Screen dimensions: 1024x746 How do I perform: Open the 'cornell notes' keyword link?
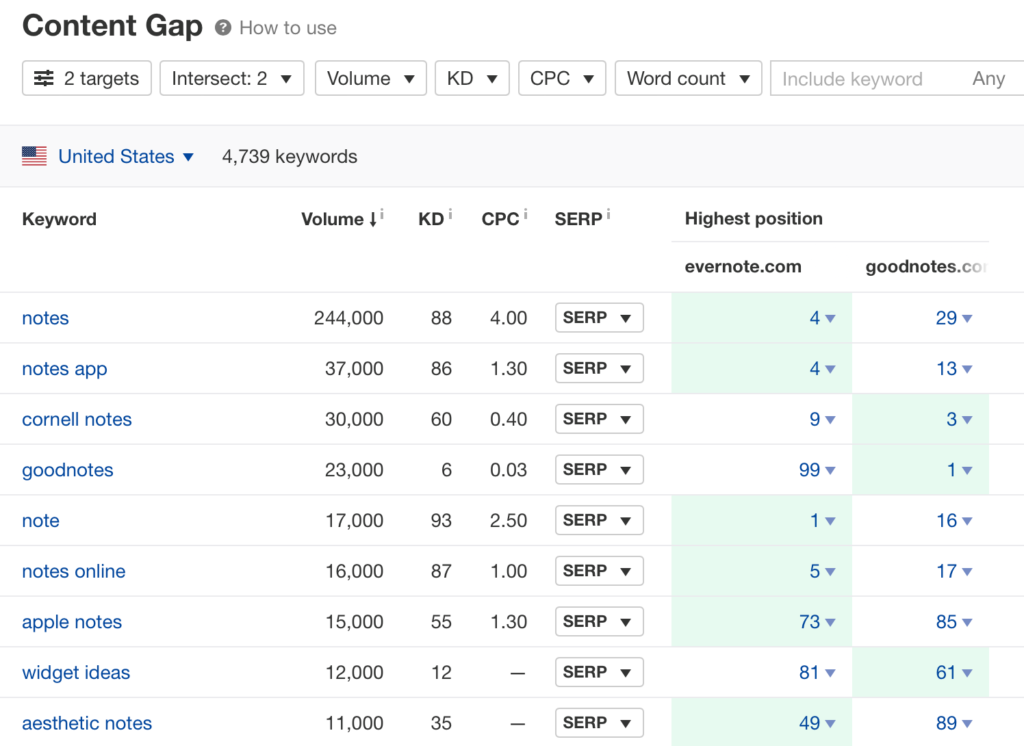(77, 419)
